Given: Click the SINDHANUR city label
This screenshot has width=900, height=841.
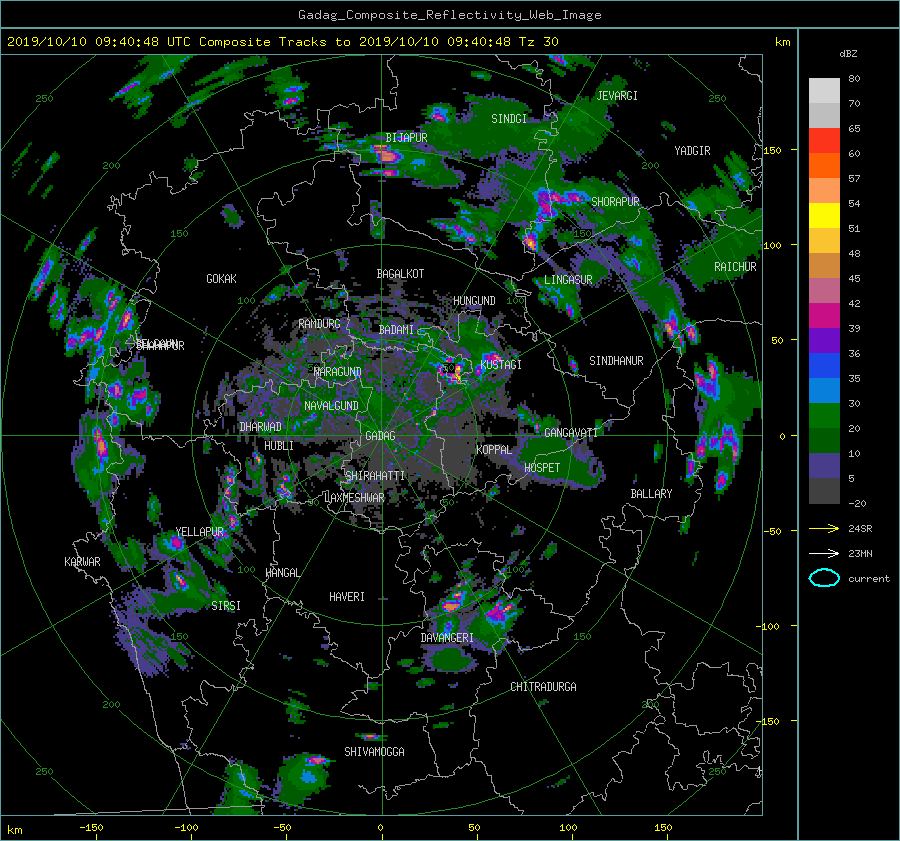Looking at the screenshot, I should point(616,361).
